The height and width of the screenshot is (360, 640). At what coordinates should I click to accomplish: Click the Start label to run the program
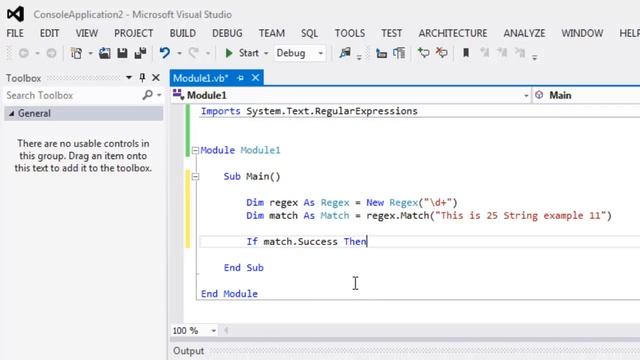click(249, 53)
